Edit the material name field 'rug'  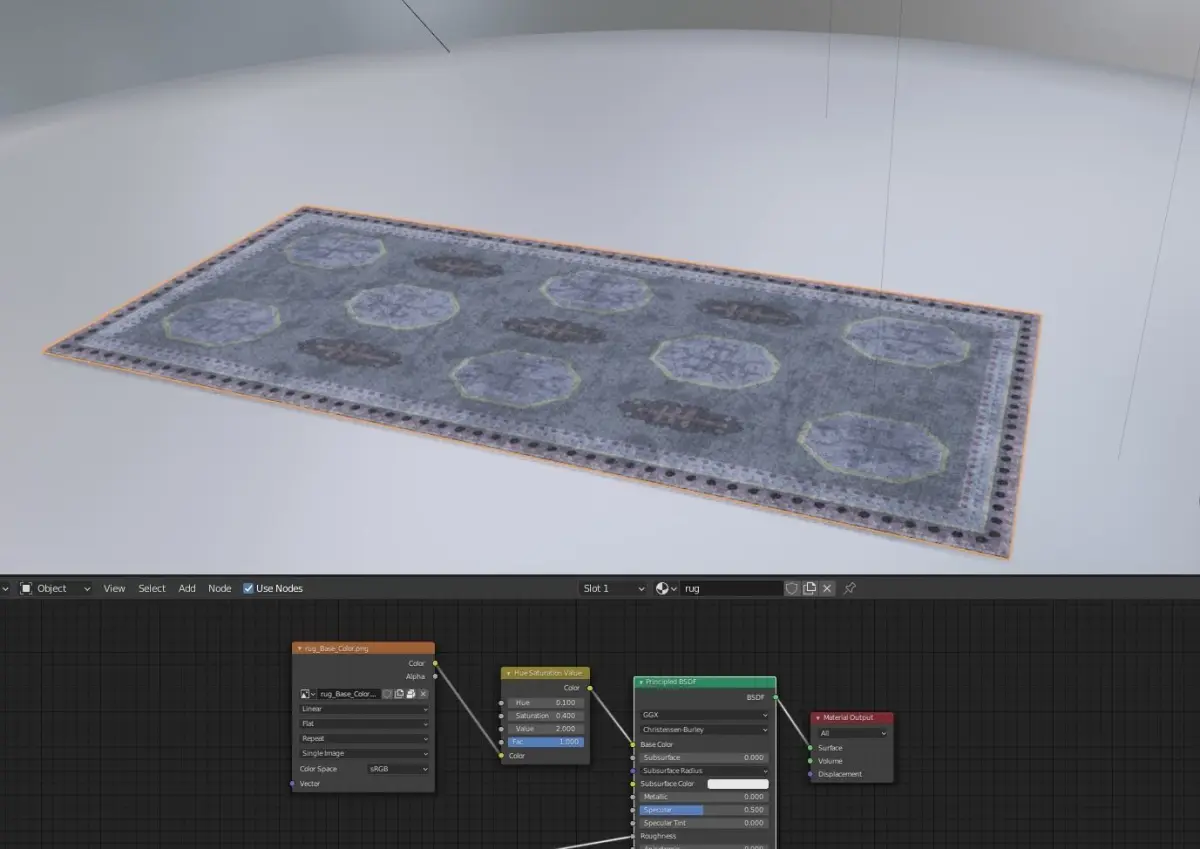(733, 588)
